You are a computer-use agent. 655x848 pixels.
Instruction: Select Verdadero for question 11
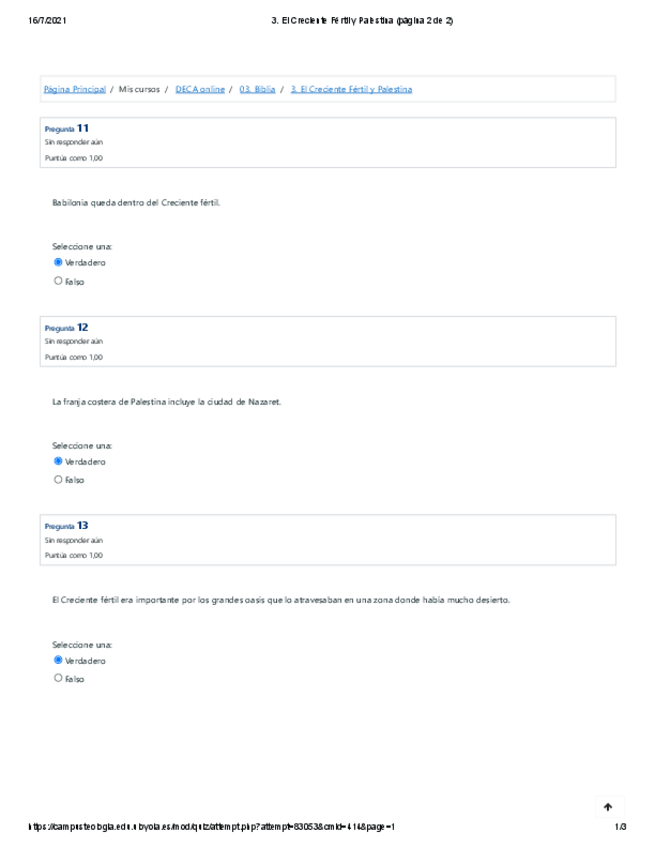pyautogui.click(x=58, y=263)
